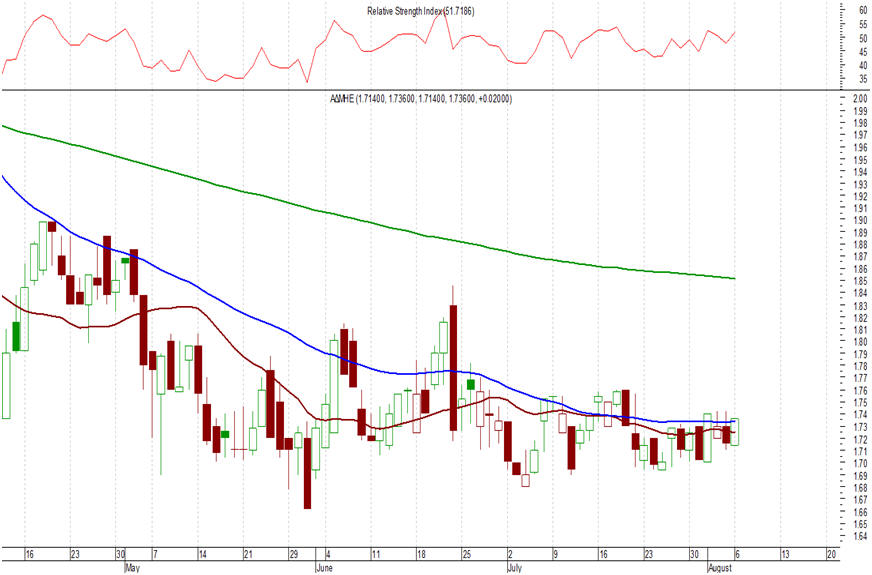Select the June month label
872x575 pixels.
pos(324,568)
